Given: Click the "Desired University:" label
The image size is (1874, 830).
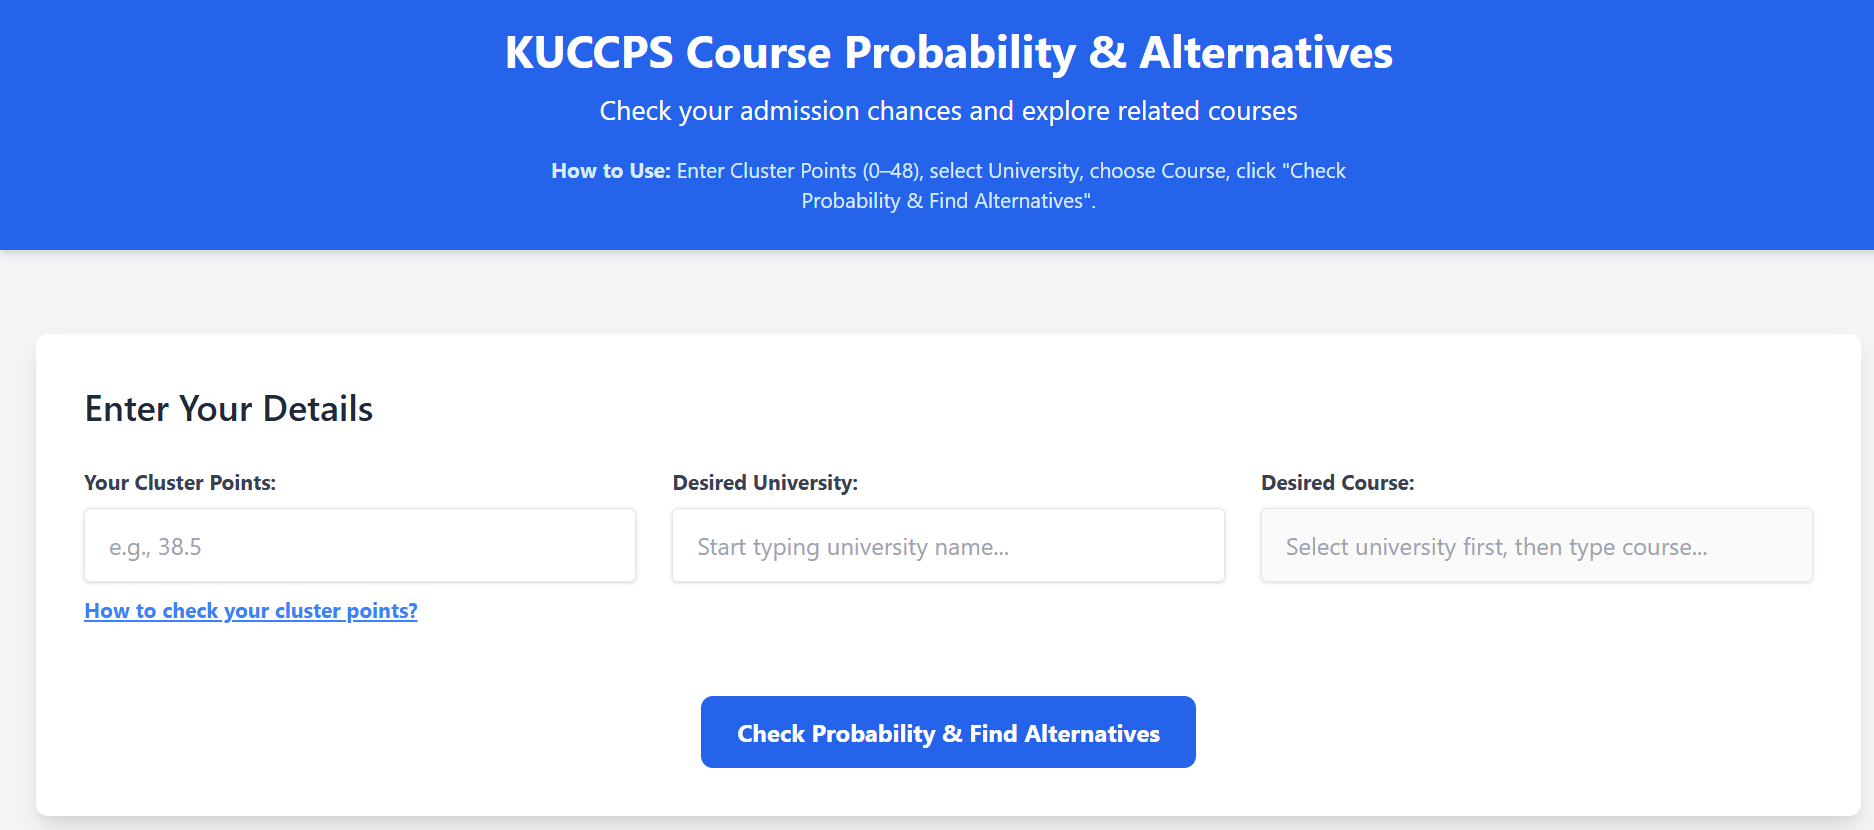Looking at the screenshot, I should pyautogui.click(x=764, y=482).
